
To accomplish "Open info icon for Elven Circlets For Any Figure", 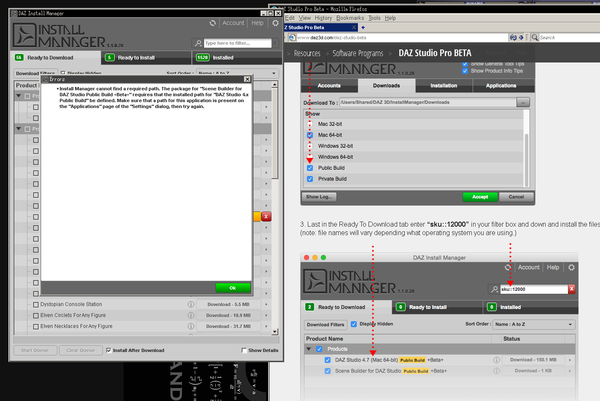I will pos(191,316).
